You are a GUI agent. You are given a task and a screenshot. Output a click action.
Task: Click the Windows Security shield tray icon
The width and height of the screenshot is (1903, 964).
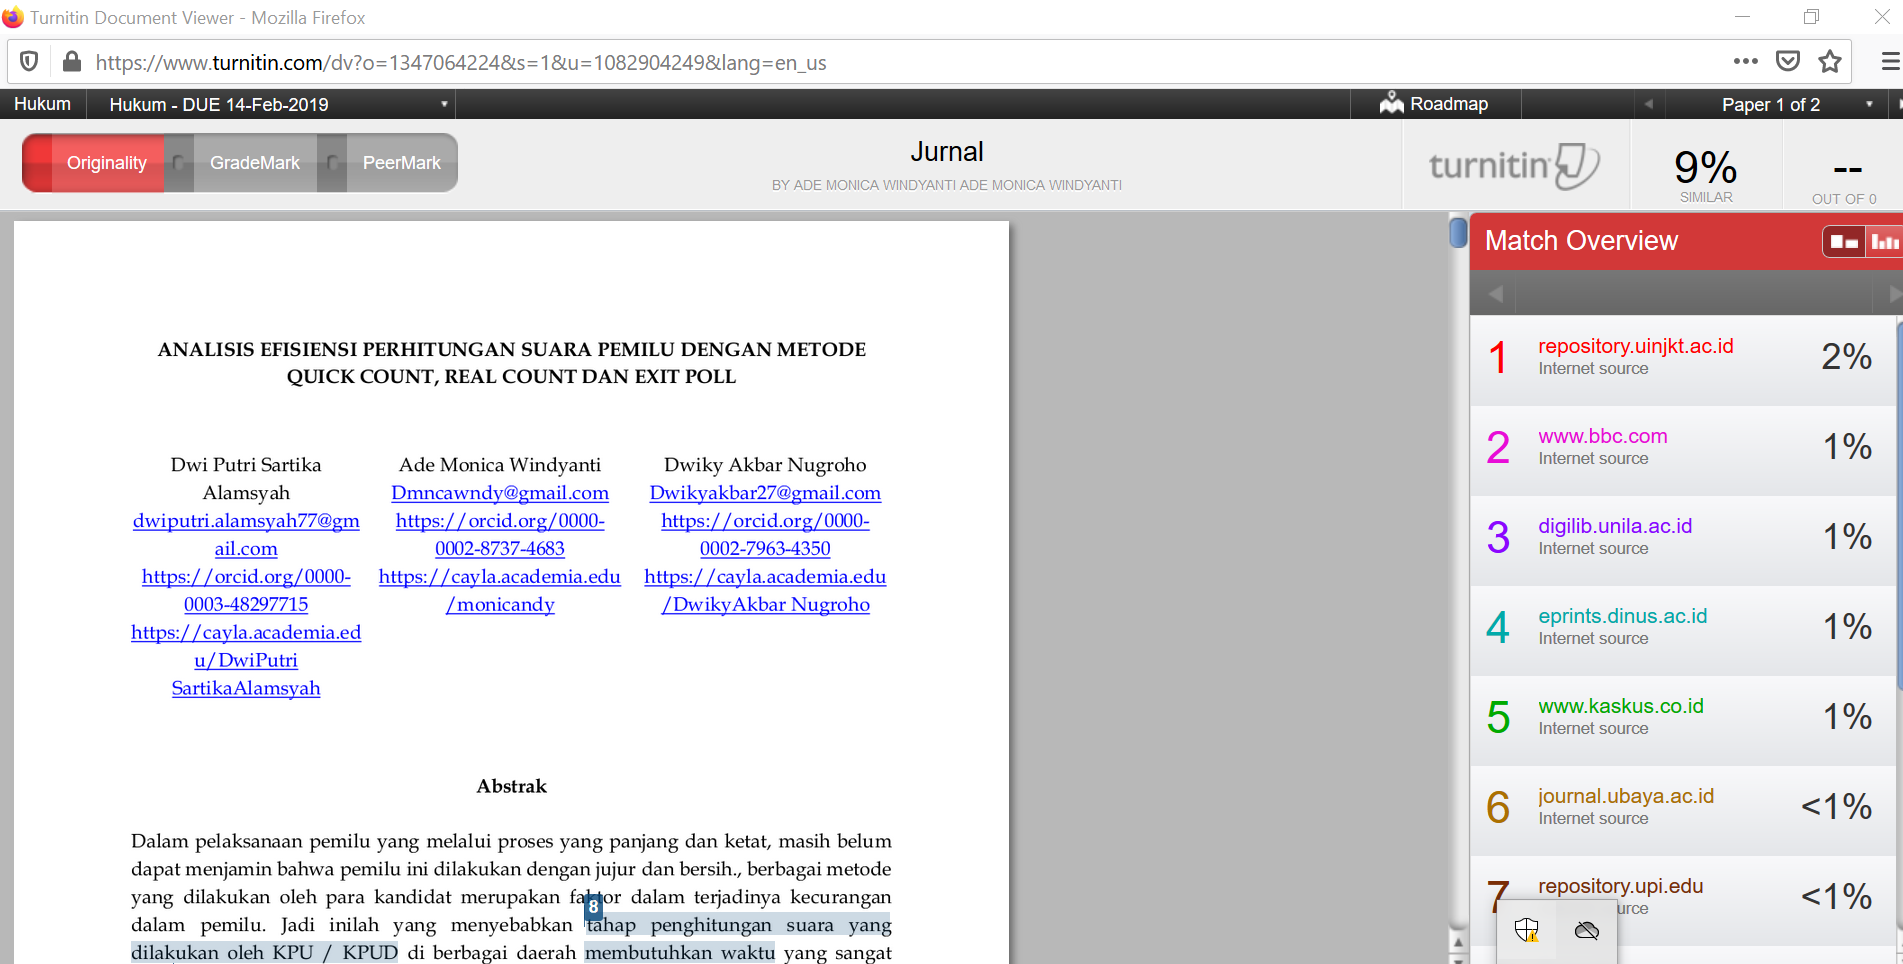pos(1526,930)
